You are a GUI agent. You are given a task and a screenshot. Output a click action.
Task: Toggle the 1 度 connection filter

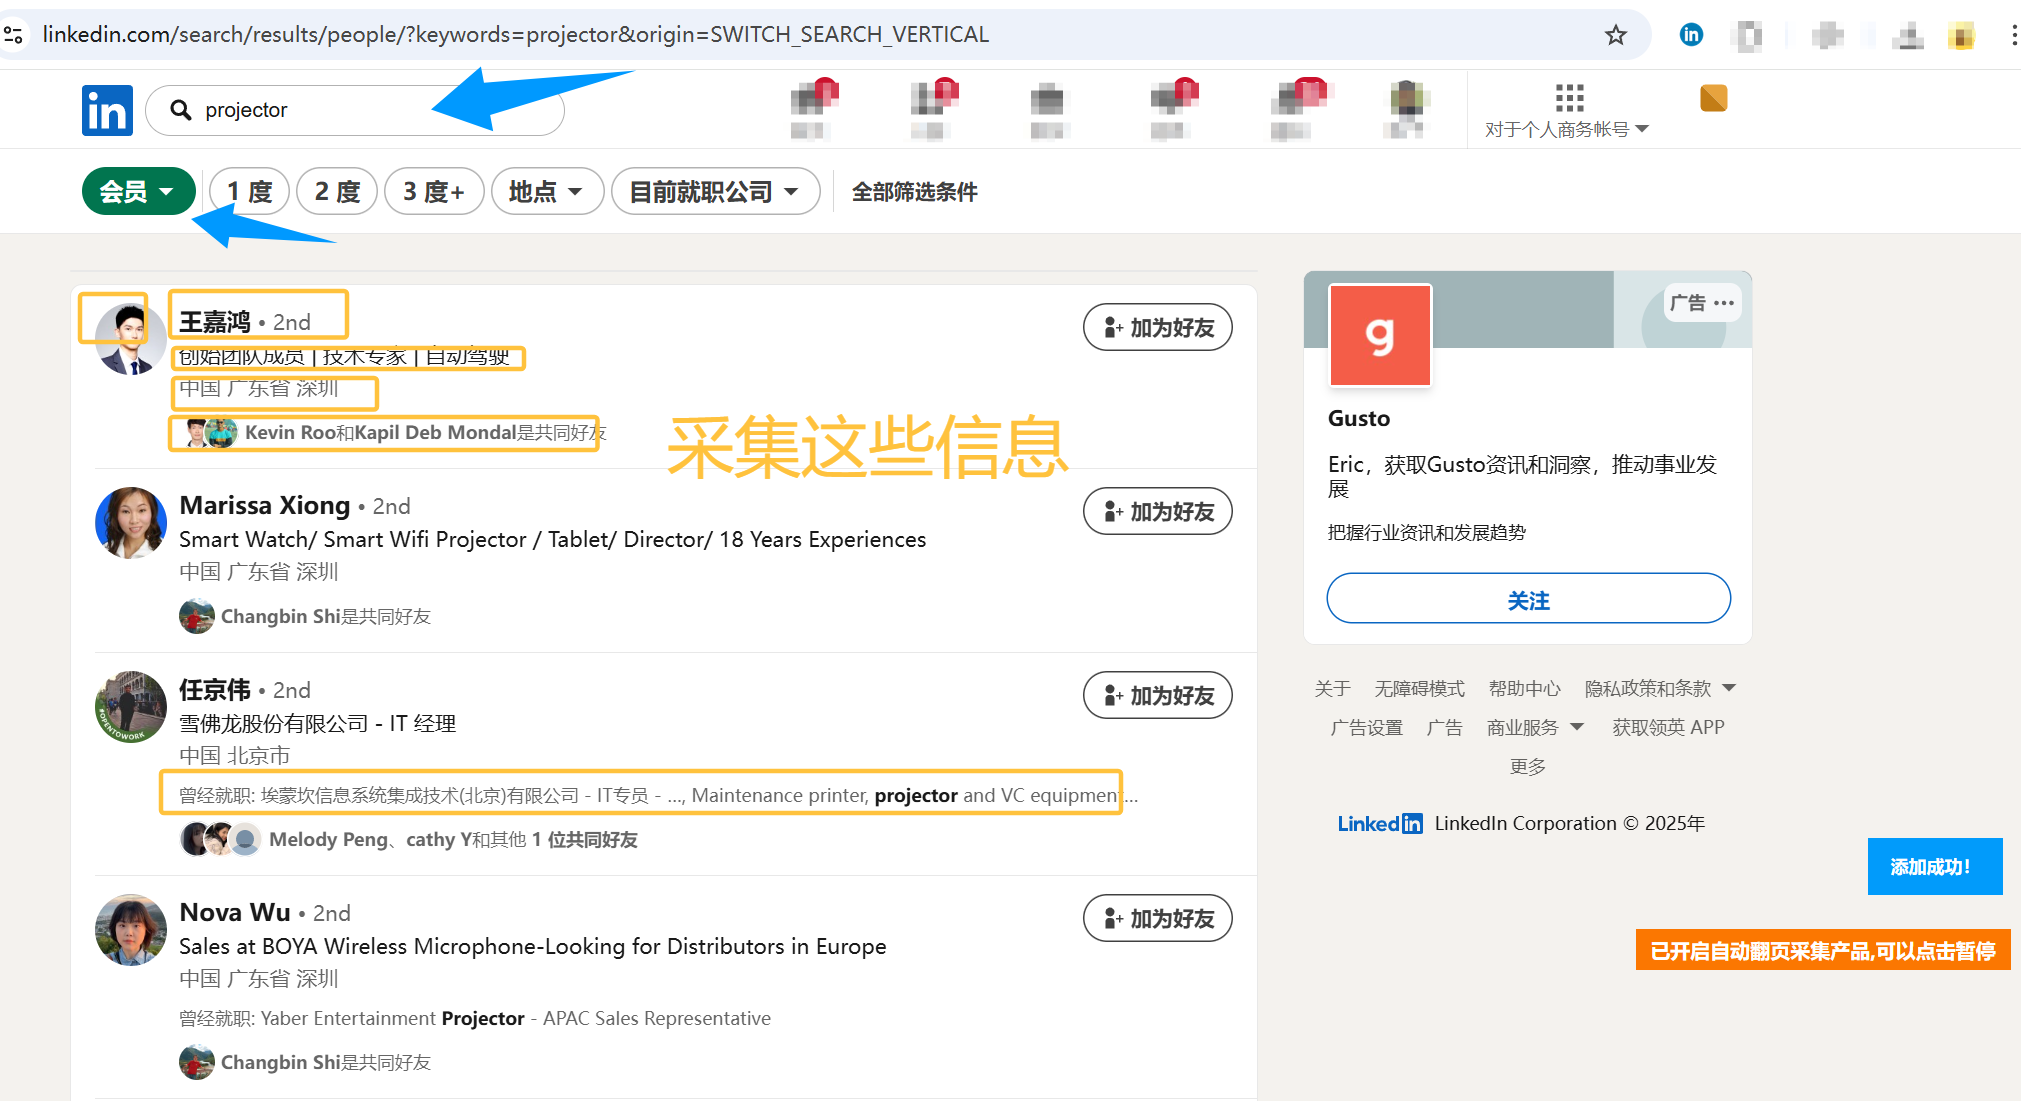click(x=249, y=191)
